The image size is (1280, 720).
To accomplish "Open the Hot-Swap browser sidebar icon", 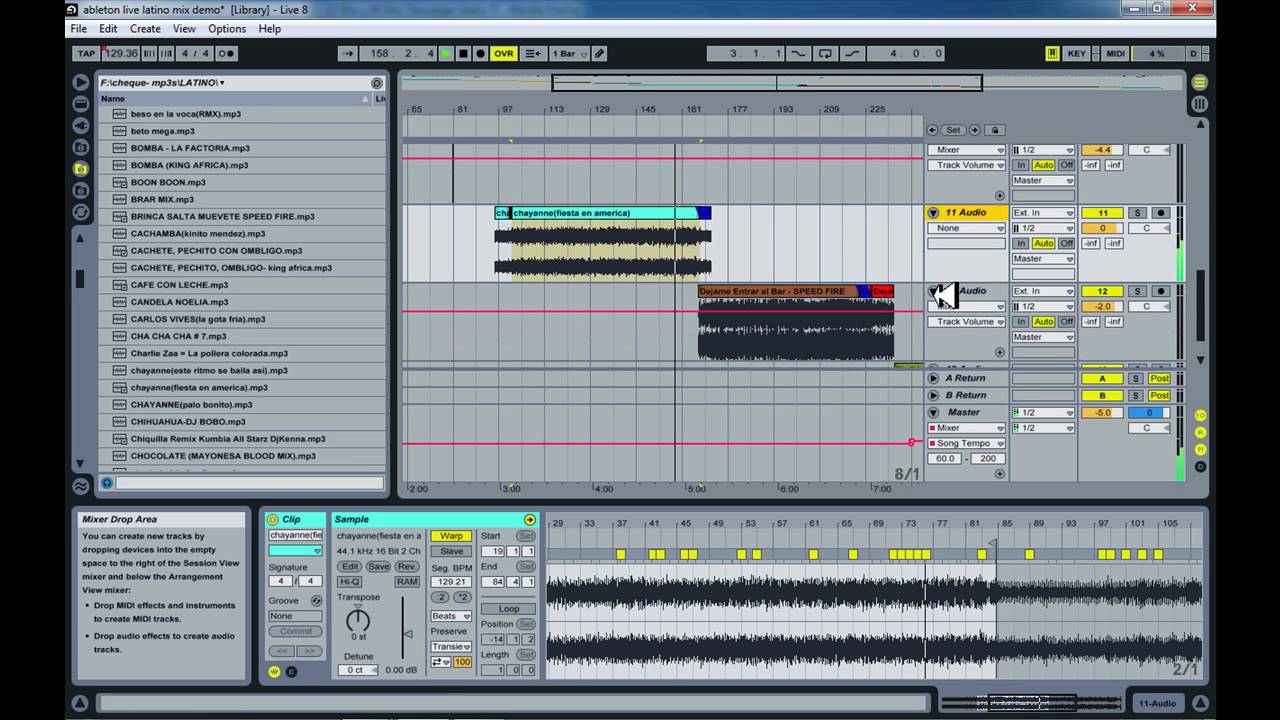I will (x=81, y=212).
